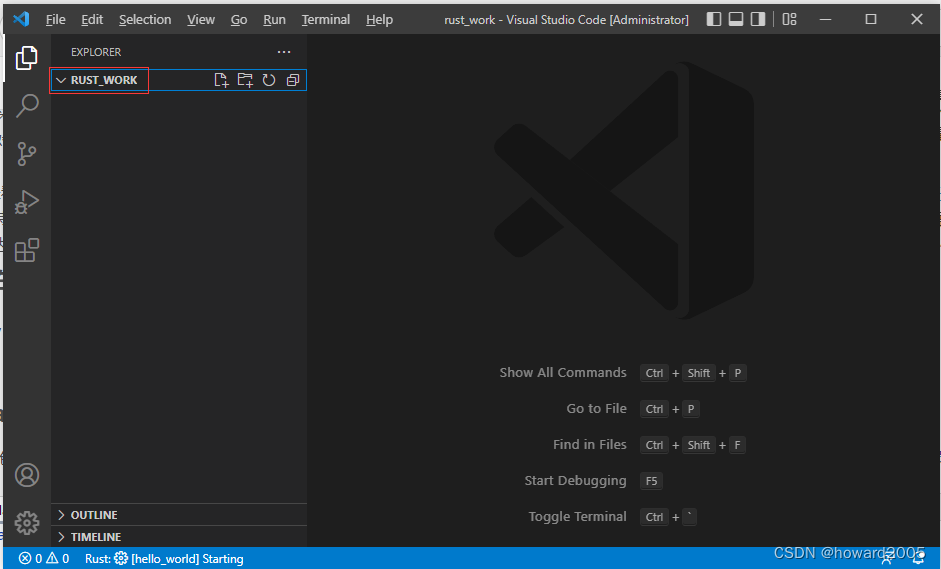Click the Toggle Terminal label

tap(577, 516)
